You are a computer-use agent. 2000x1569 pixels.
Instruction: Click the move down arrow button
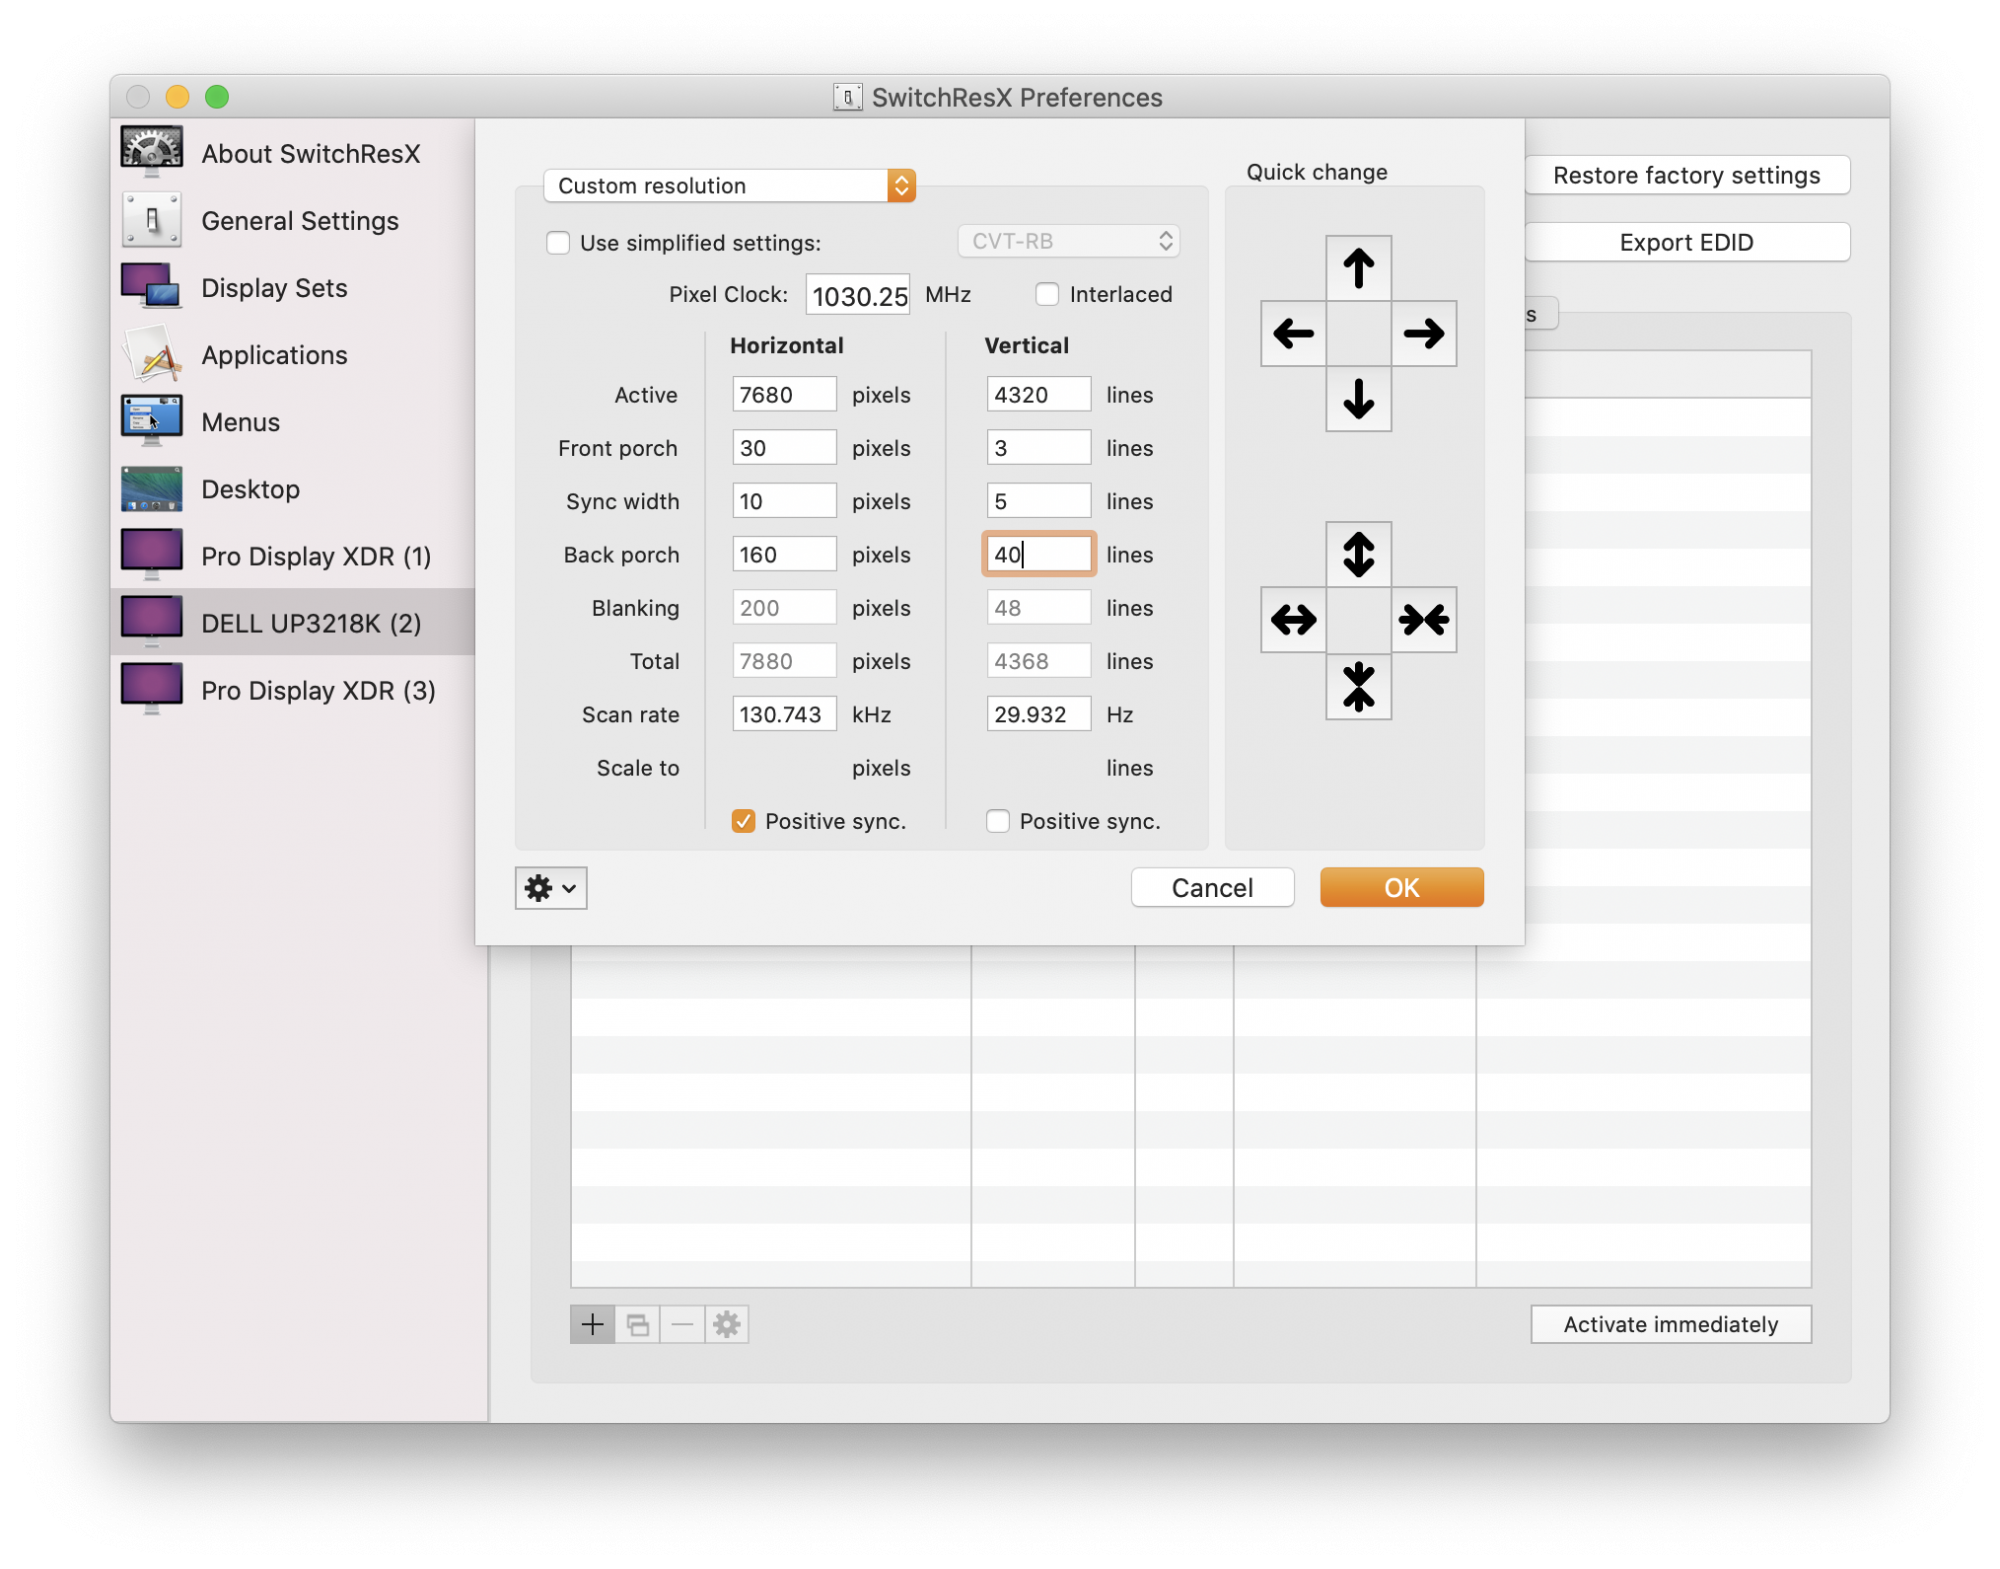click(1357, 398)
